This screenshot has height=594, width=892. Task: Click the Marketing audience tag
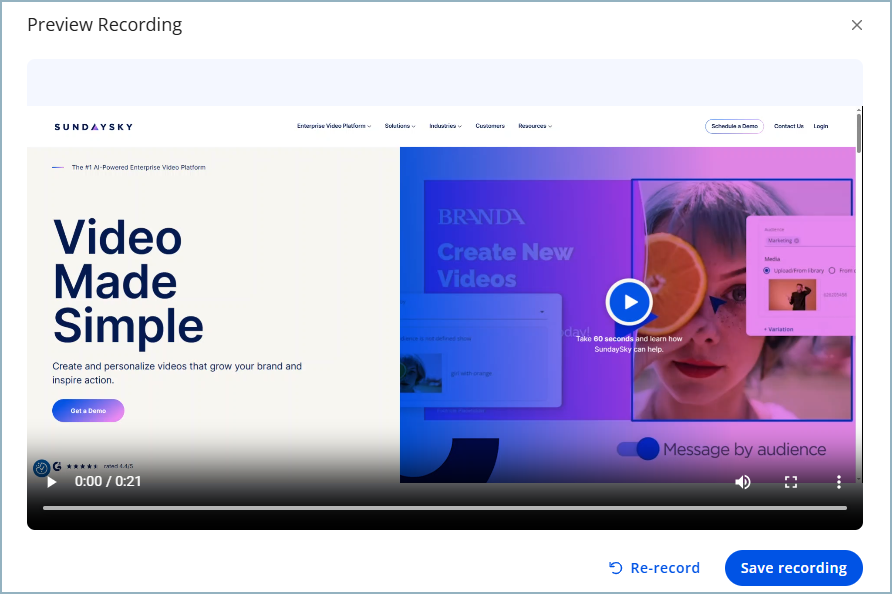783,241
